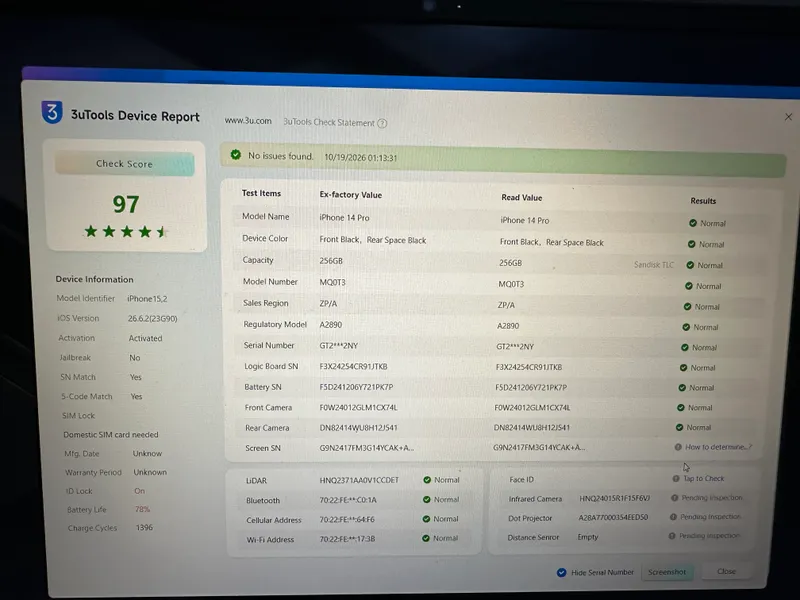Click the five-star rating display
The image size is (800, 600).
pyautogui.click(x=126, y=232)
